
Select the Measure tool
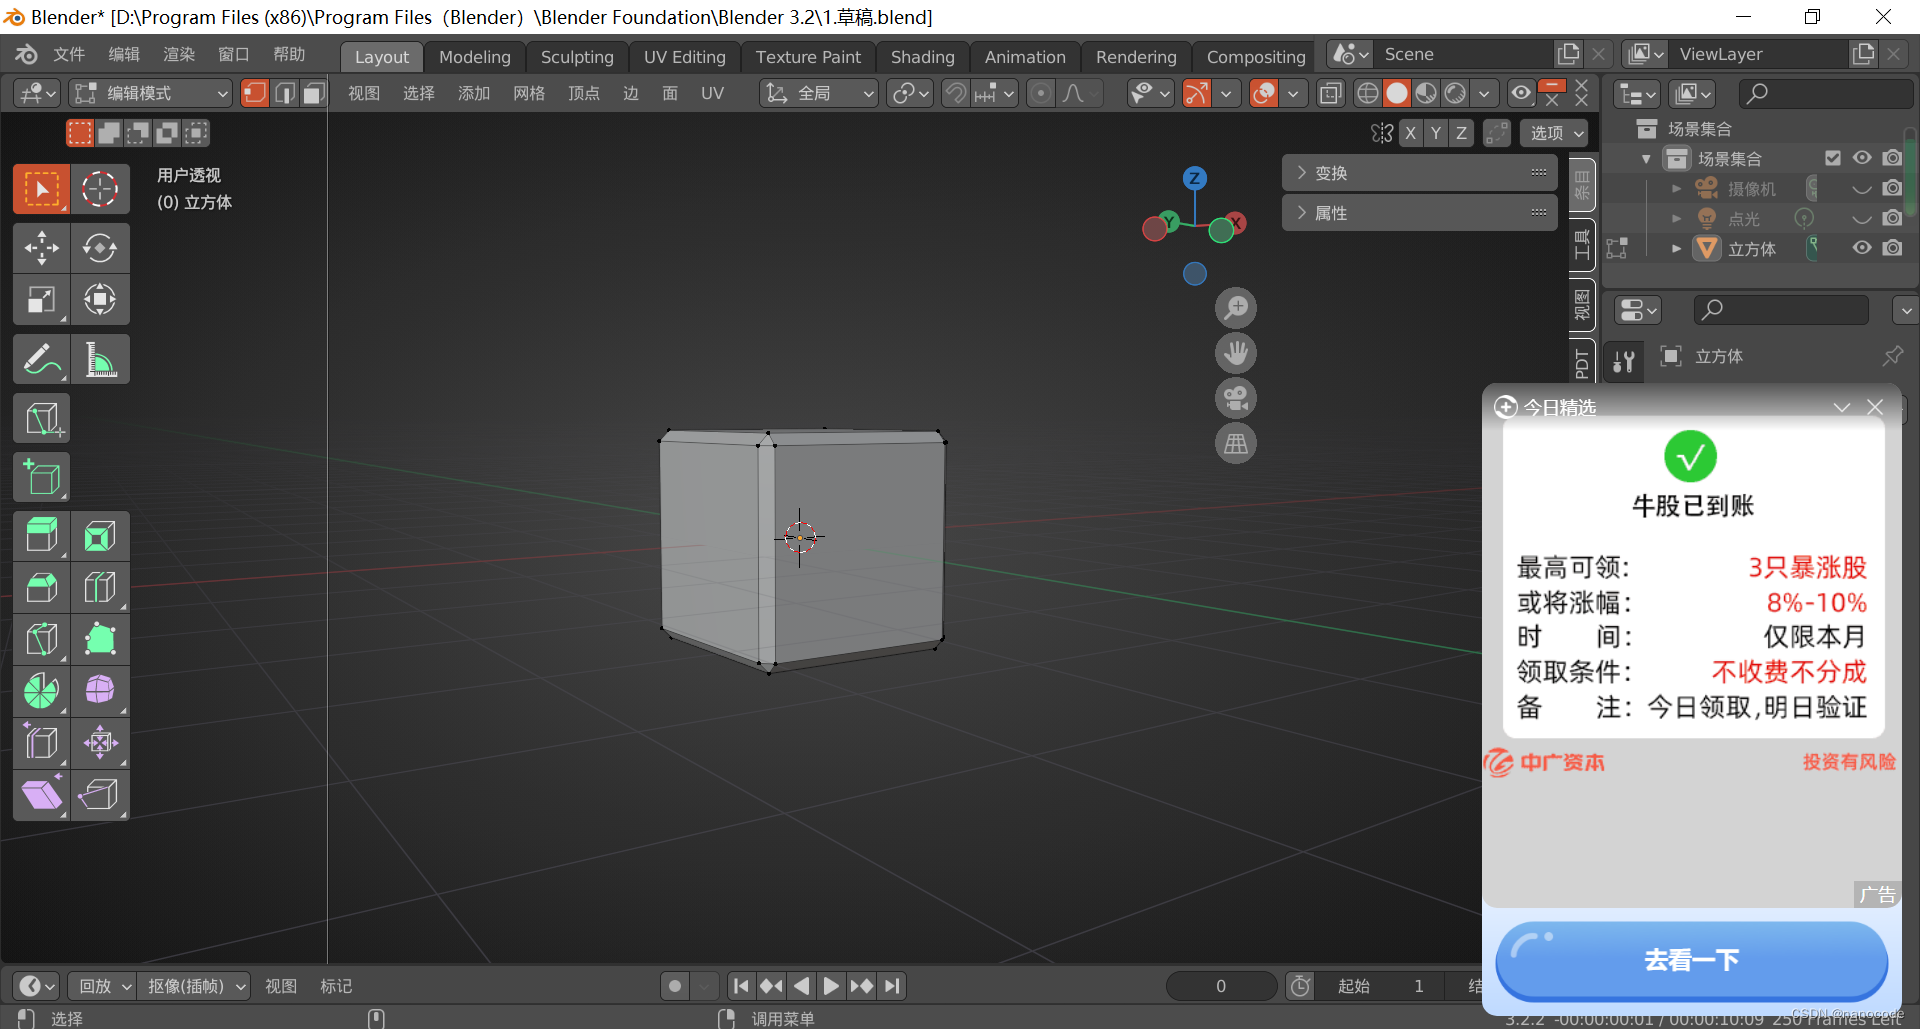point(100,359)
